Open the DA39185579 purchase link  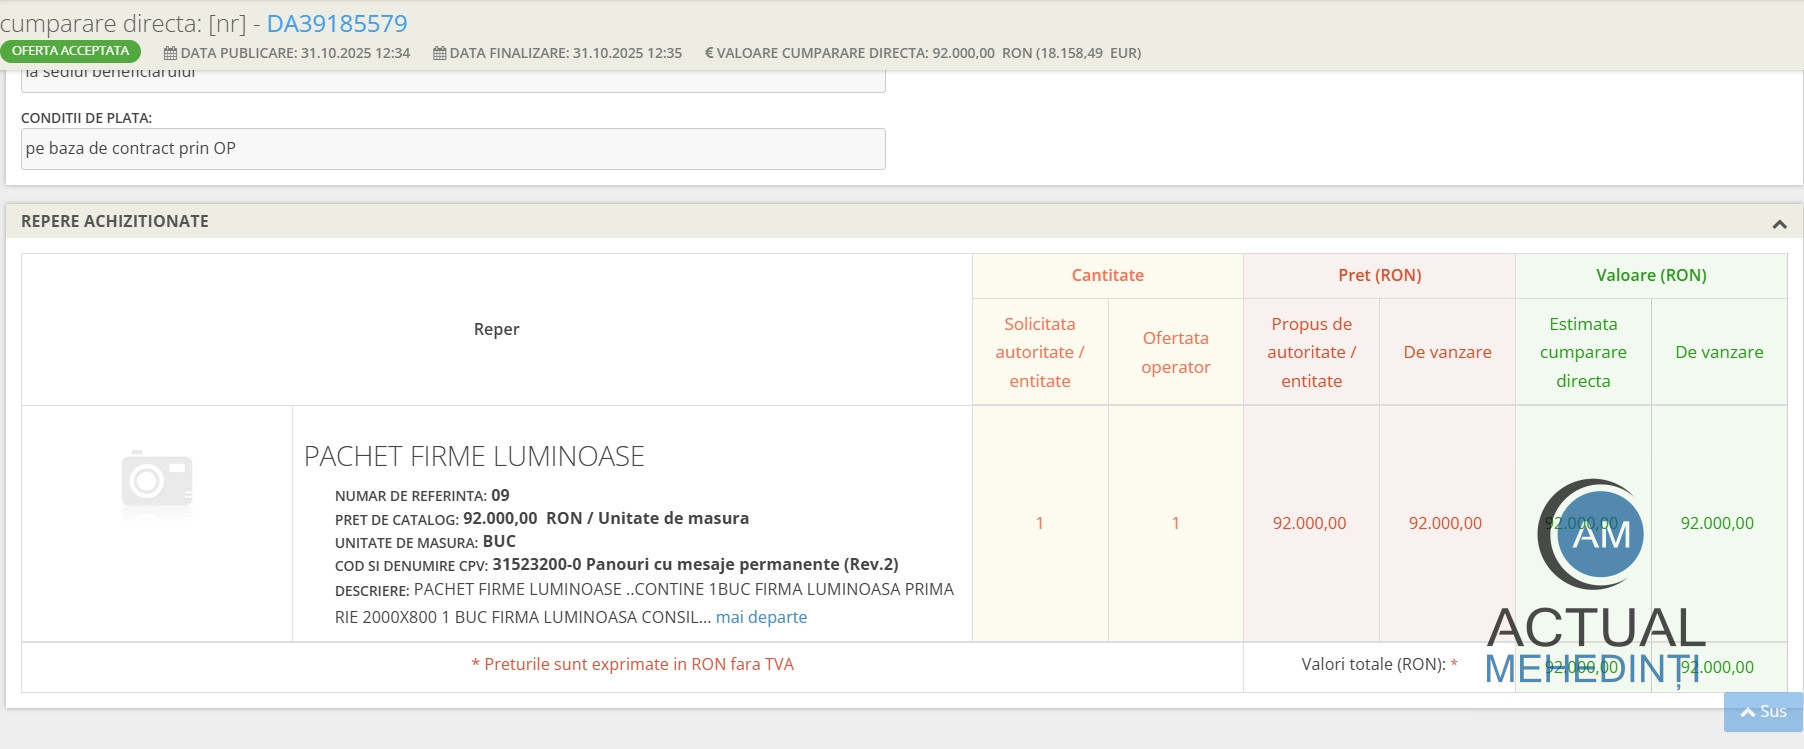click(336, 23)
